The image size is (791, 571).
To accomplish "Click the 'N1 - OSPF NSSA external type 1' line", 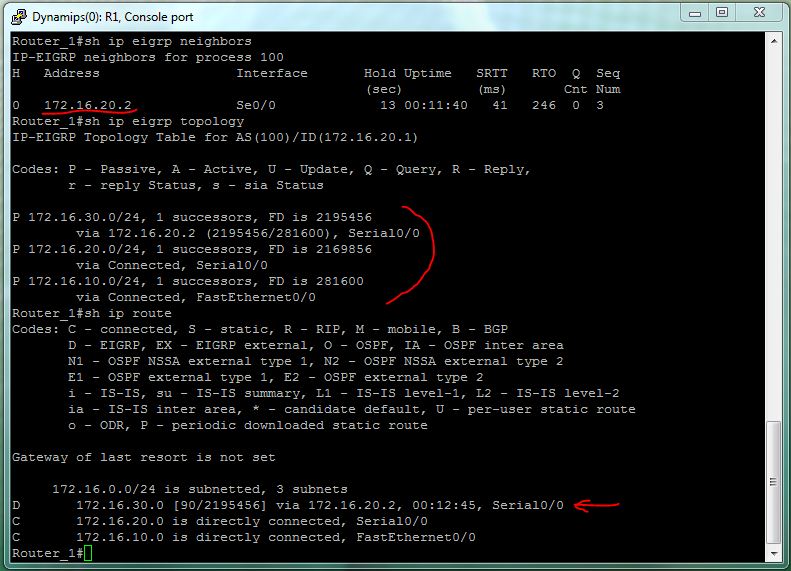I will pyautogui.click(x=316, y=361).
